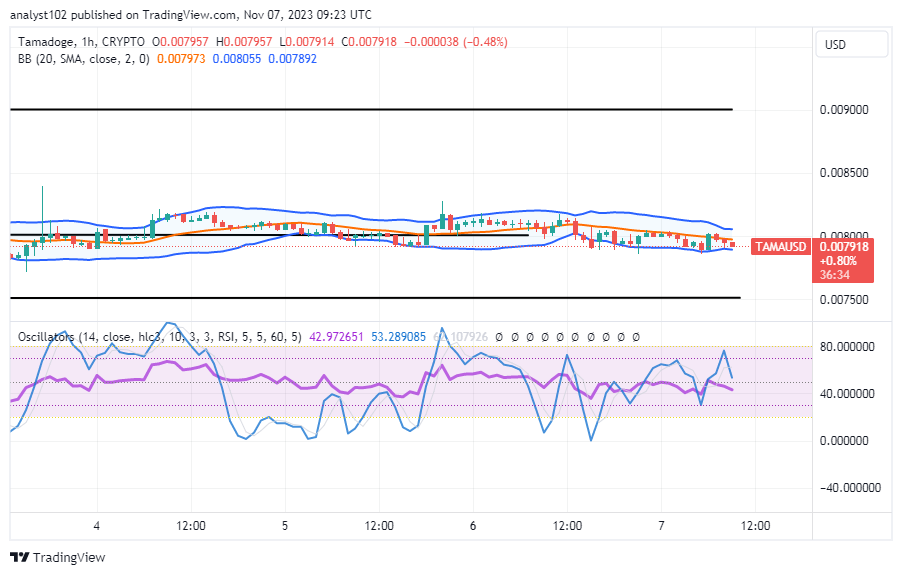902x575 pixels.
Task: Click the change -0.000038 (-0.48%) text
Action: click(x=456, y=42)
